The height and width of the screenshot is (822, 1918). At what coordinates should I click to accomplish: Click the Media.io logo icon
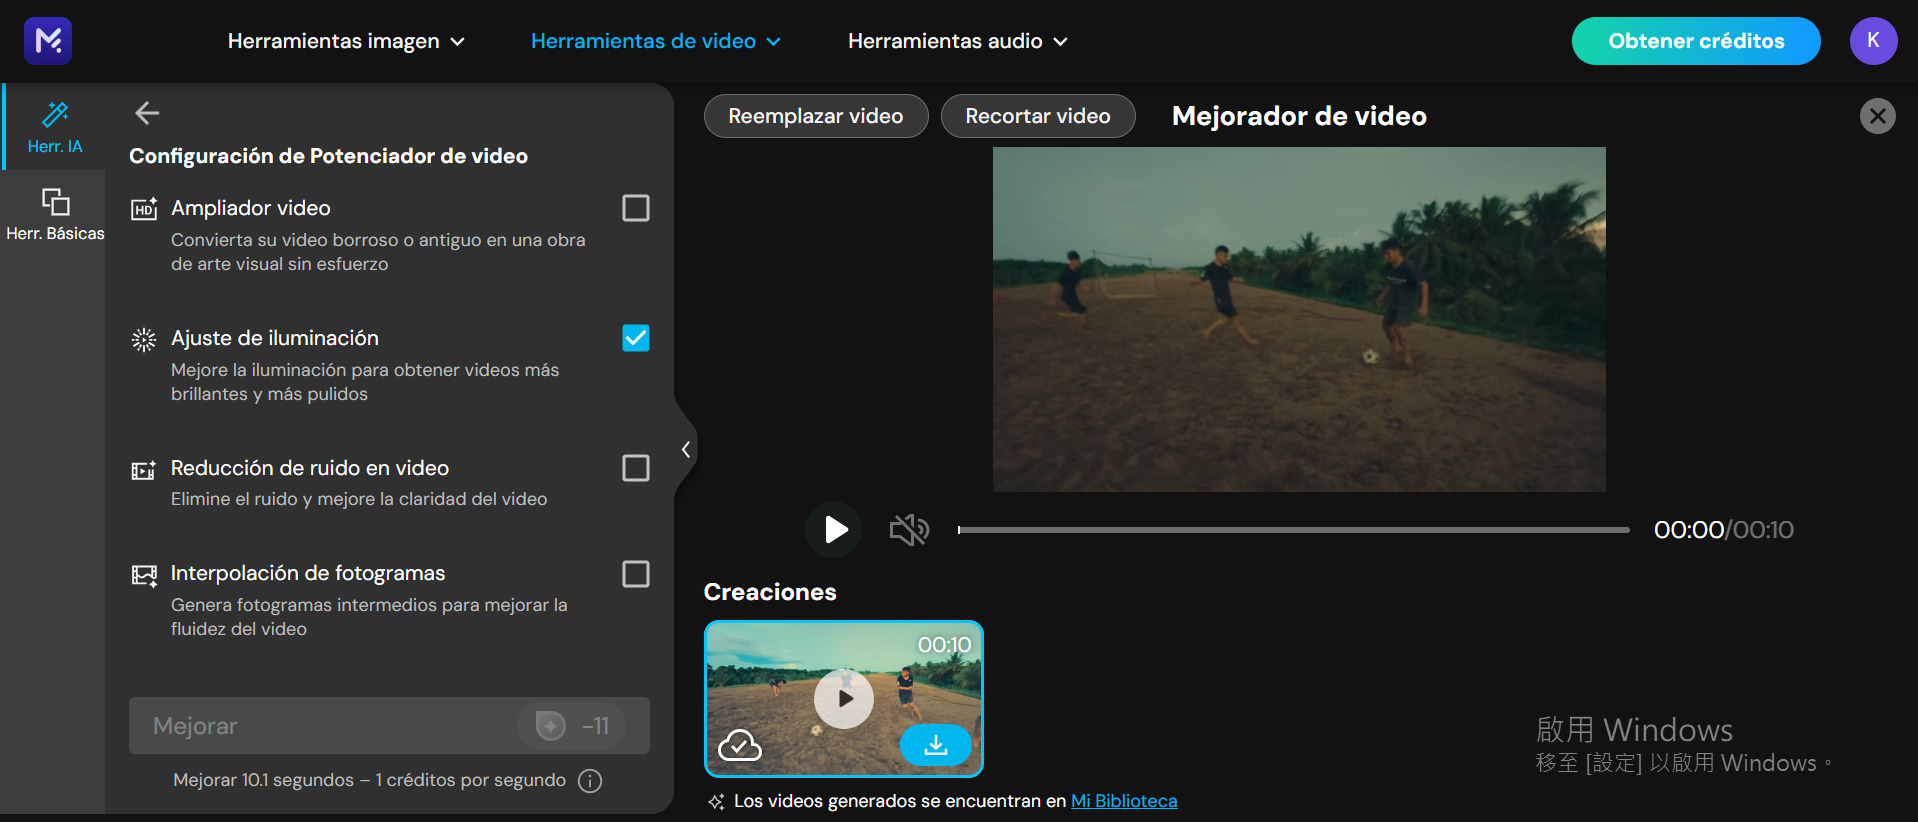pyautogui.click(x=48, y=41)
